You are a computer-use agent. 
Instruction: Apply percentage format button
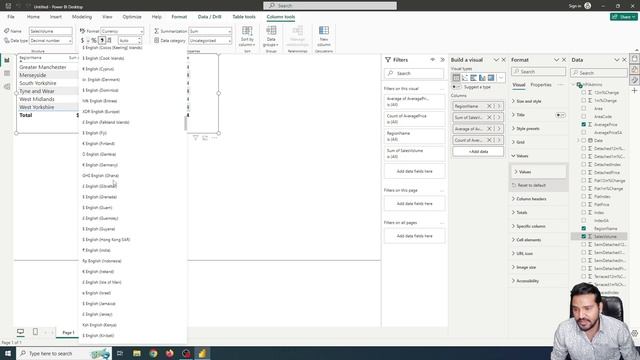(94, 40)
